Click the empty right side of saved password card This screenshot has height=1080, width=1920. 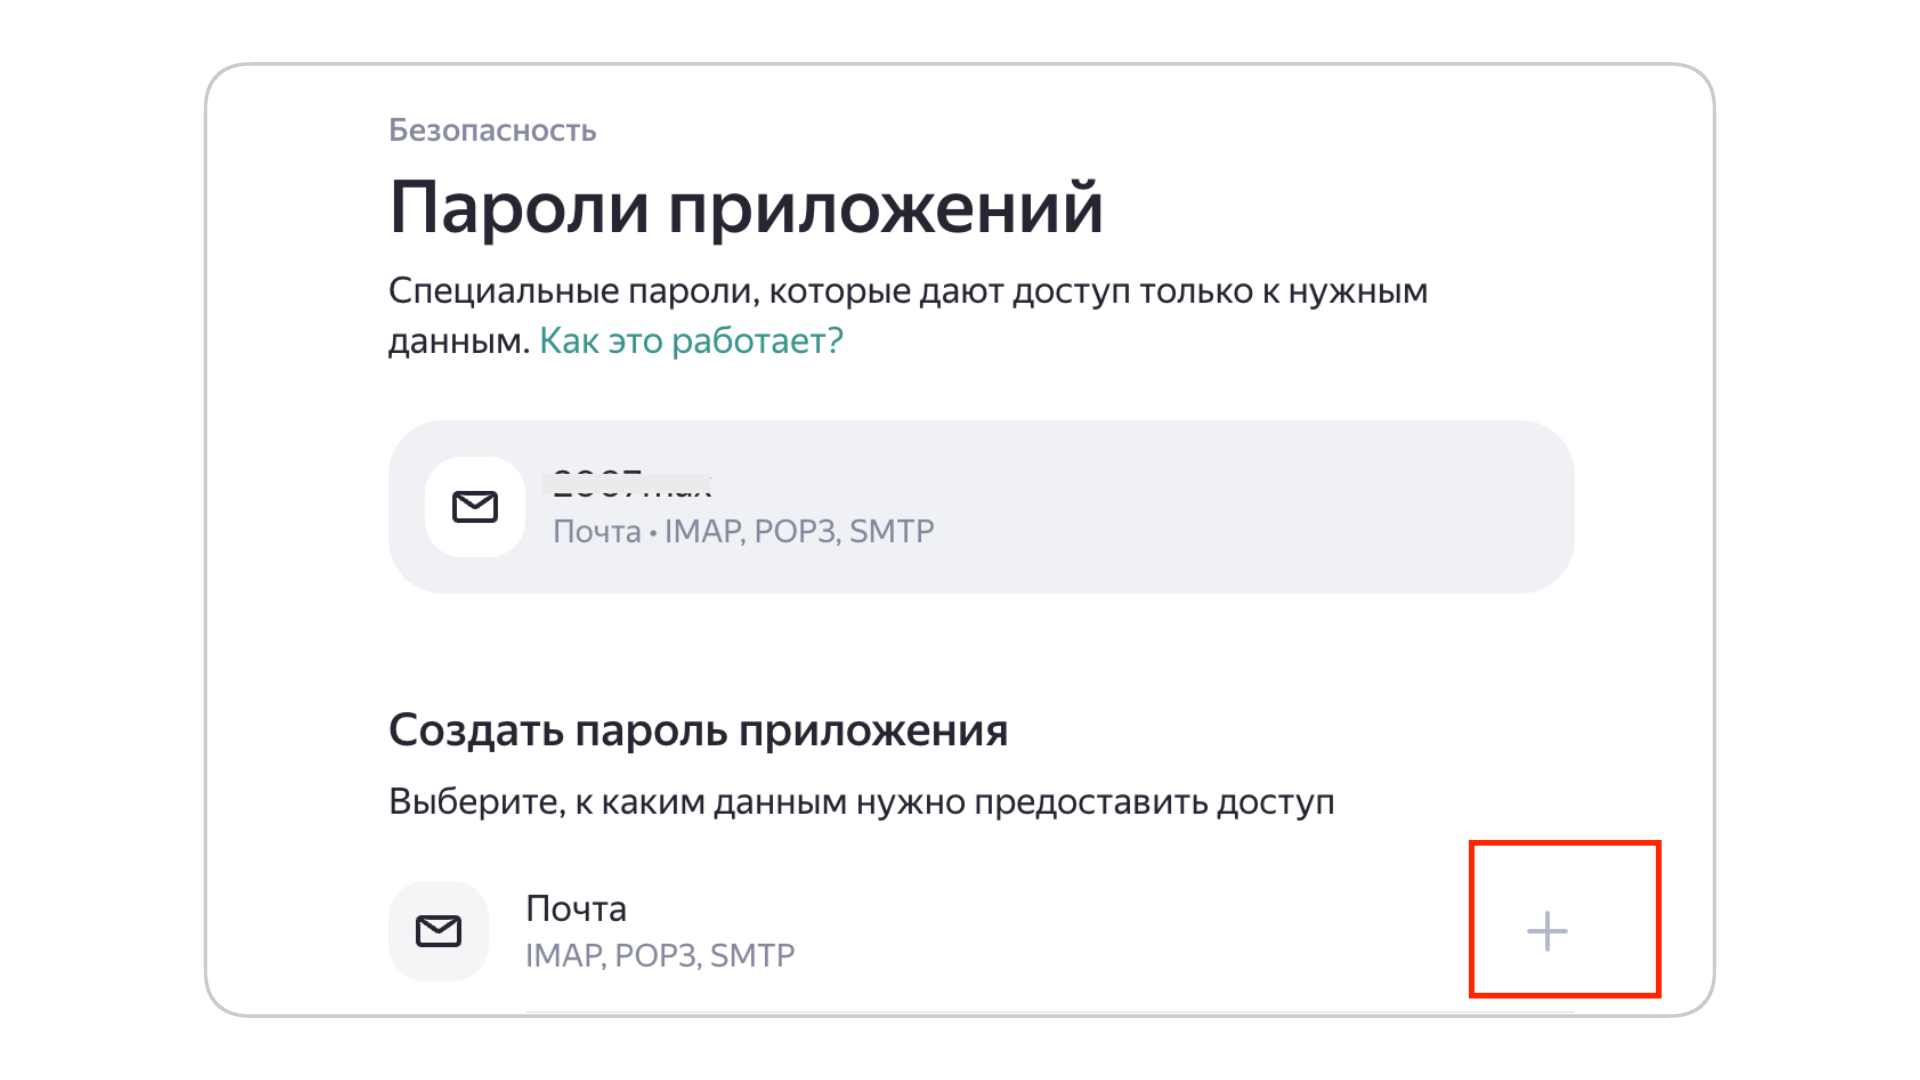click(1250, 507)
